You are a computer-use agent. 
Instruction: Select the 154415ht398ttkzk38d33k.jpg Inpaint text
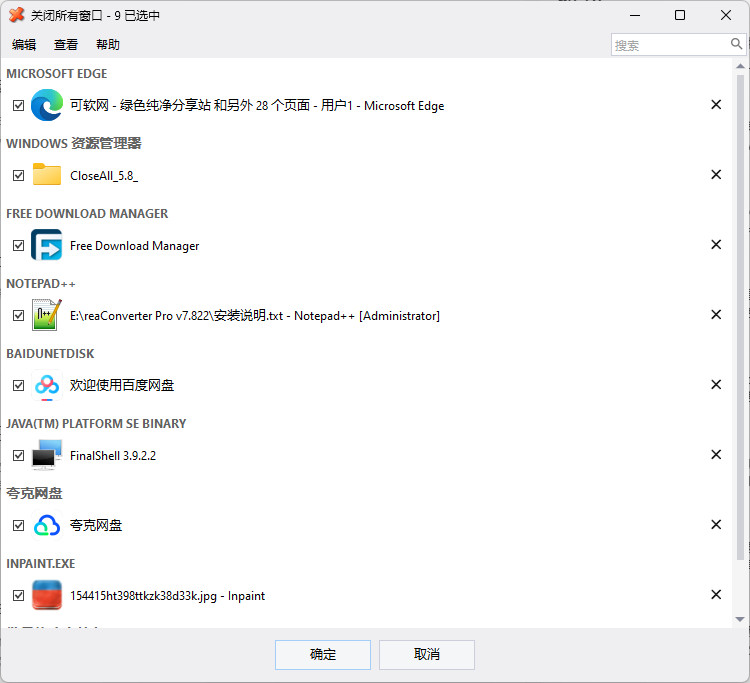tap(167, 595)
